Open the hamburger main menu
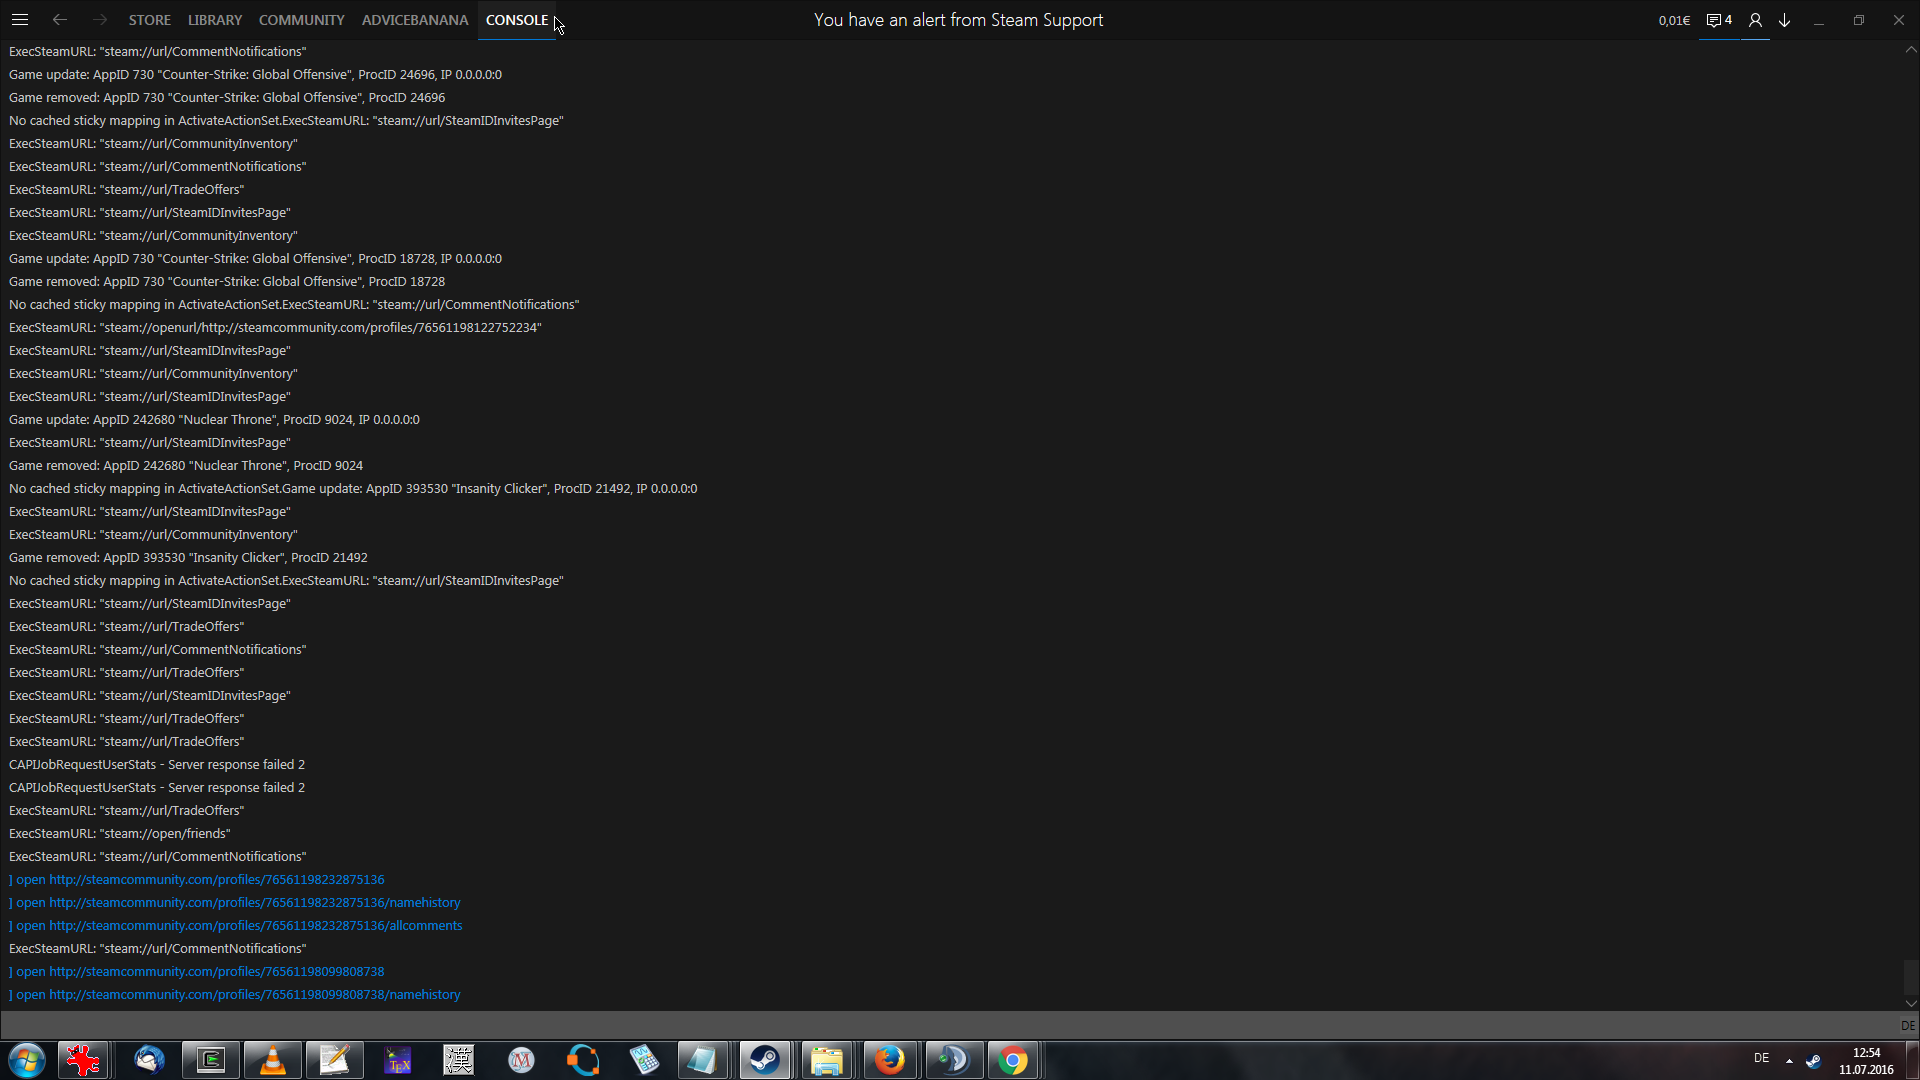Viewport: 1920px width, 1080px height. pyautogui.click(x=20, y=20)
